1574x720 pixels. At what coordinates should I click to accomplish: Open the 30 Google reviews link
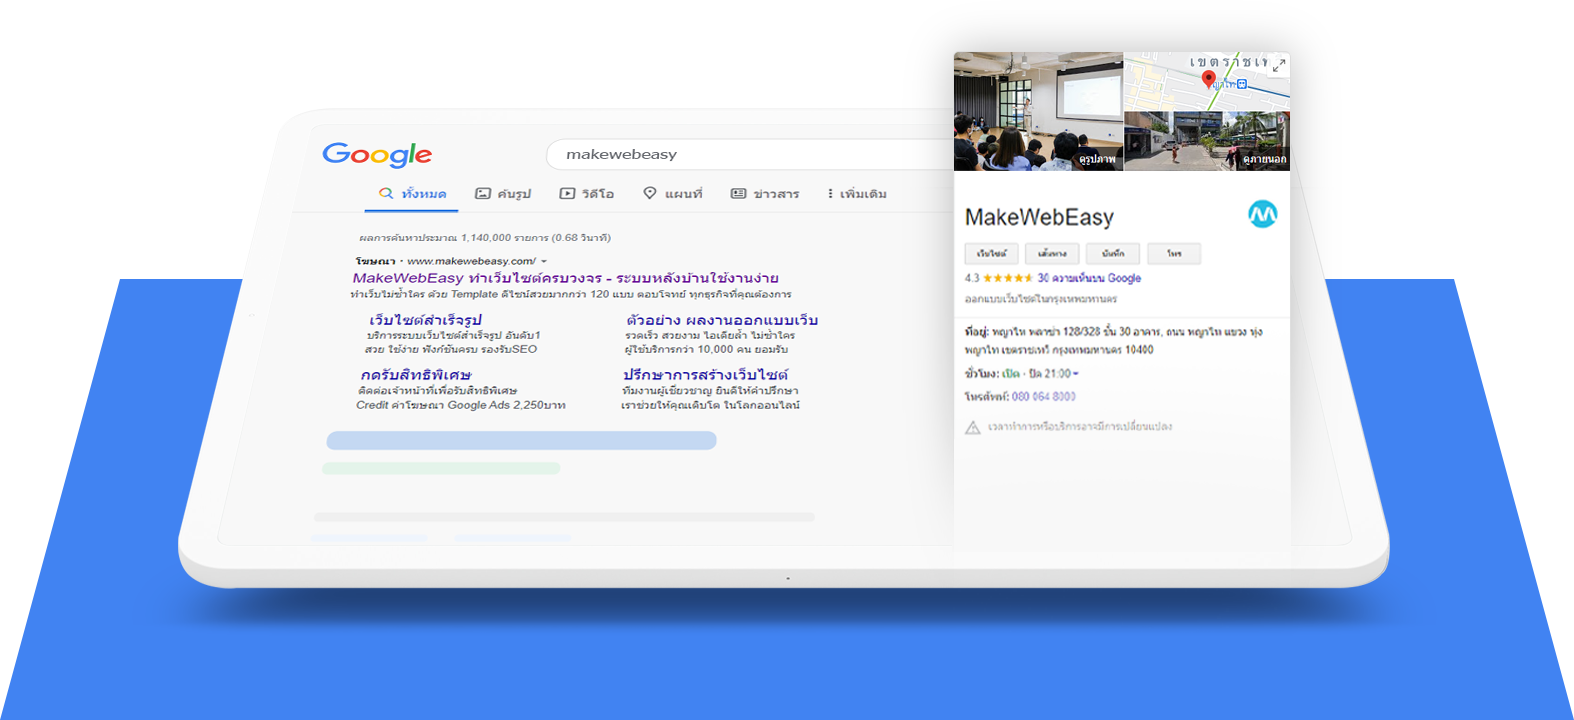click(x=1089, y=278)
